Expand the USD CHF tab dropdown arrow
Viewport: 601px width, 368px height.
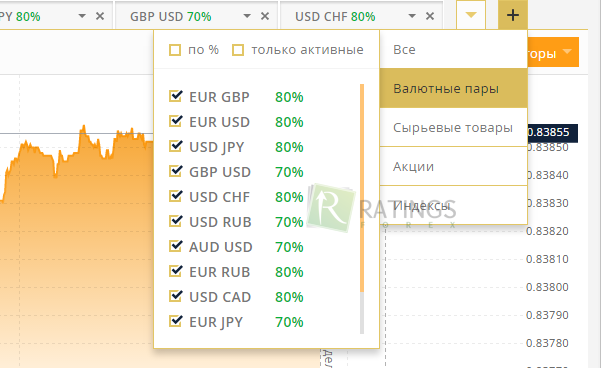[x=412, y=16]
